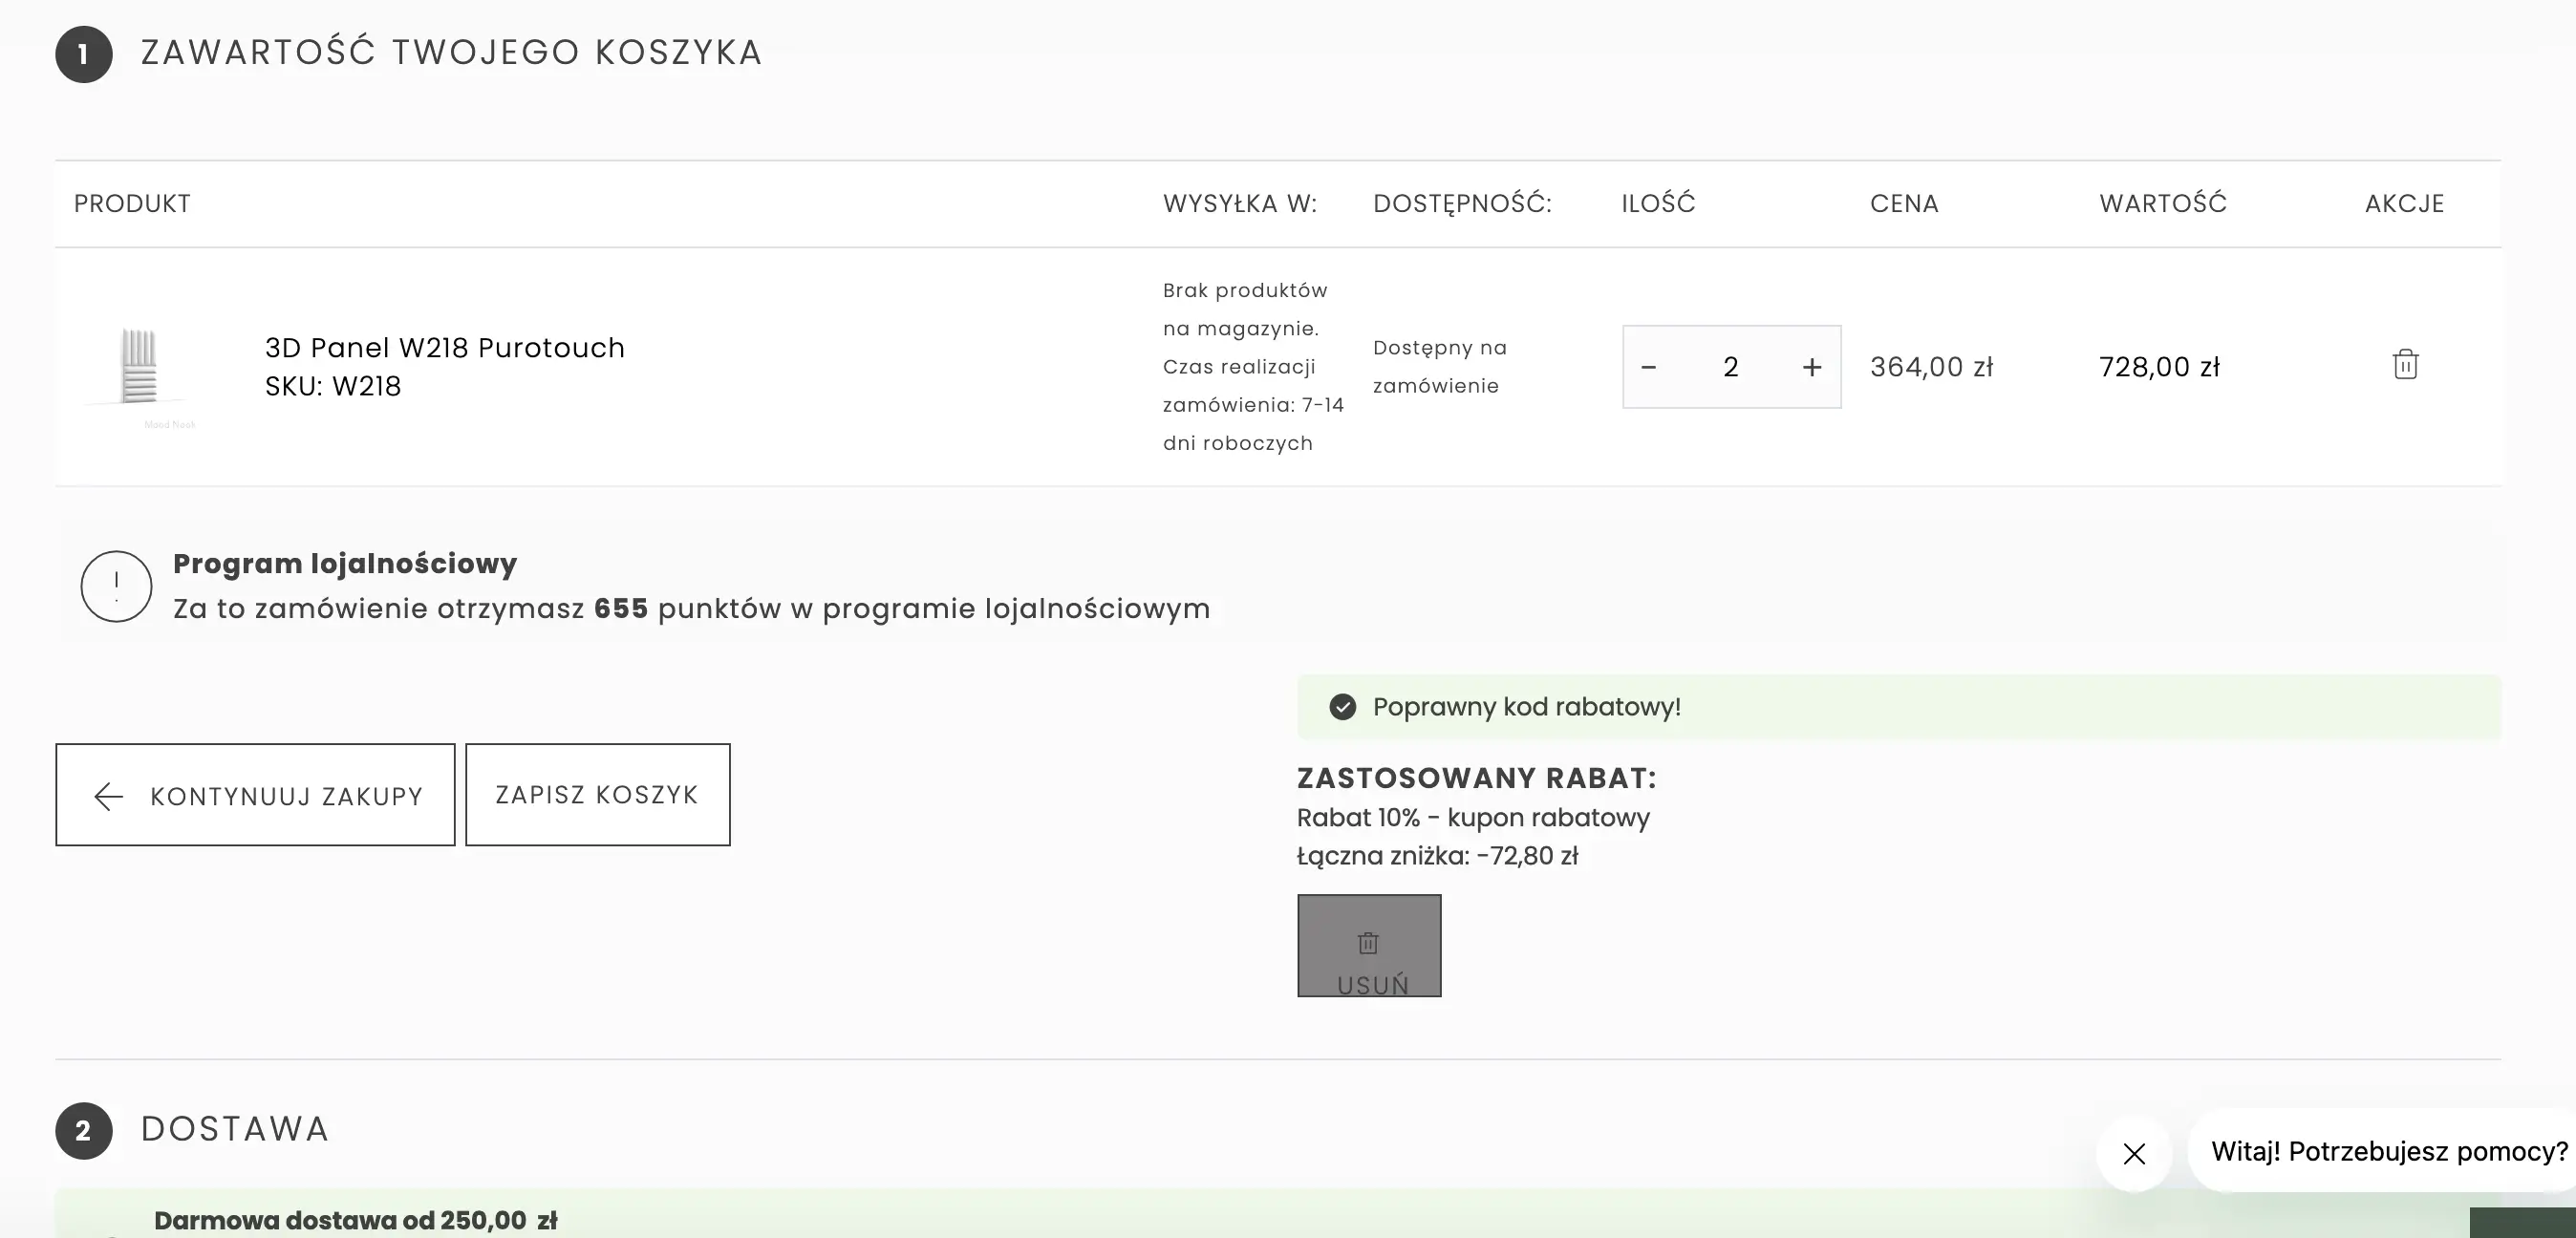Open the 3D Panel W218 product thumbnail

tap(140, 367)
